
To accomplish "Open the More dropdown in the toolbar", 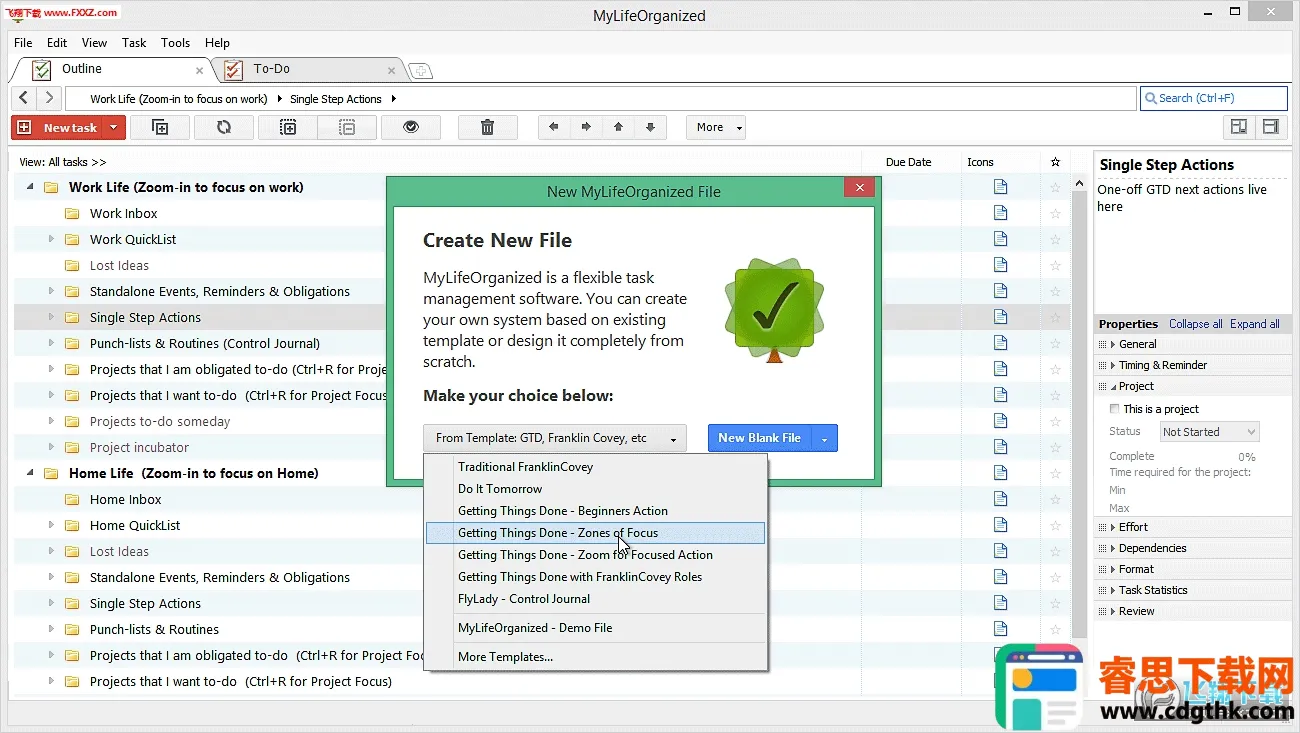I will [x=715, y=127].
